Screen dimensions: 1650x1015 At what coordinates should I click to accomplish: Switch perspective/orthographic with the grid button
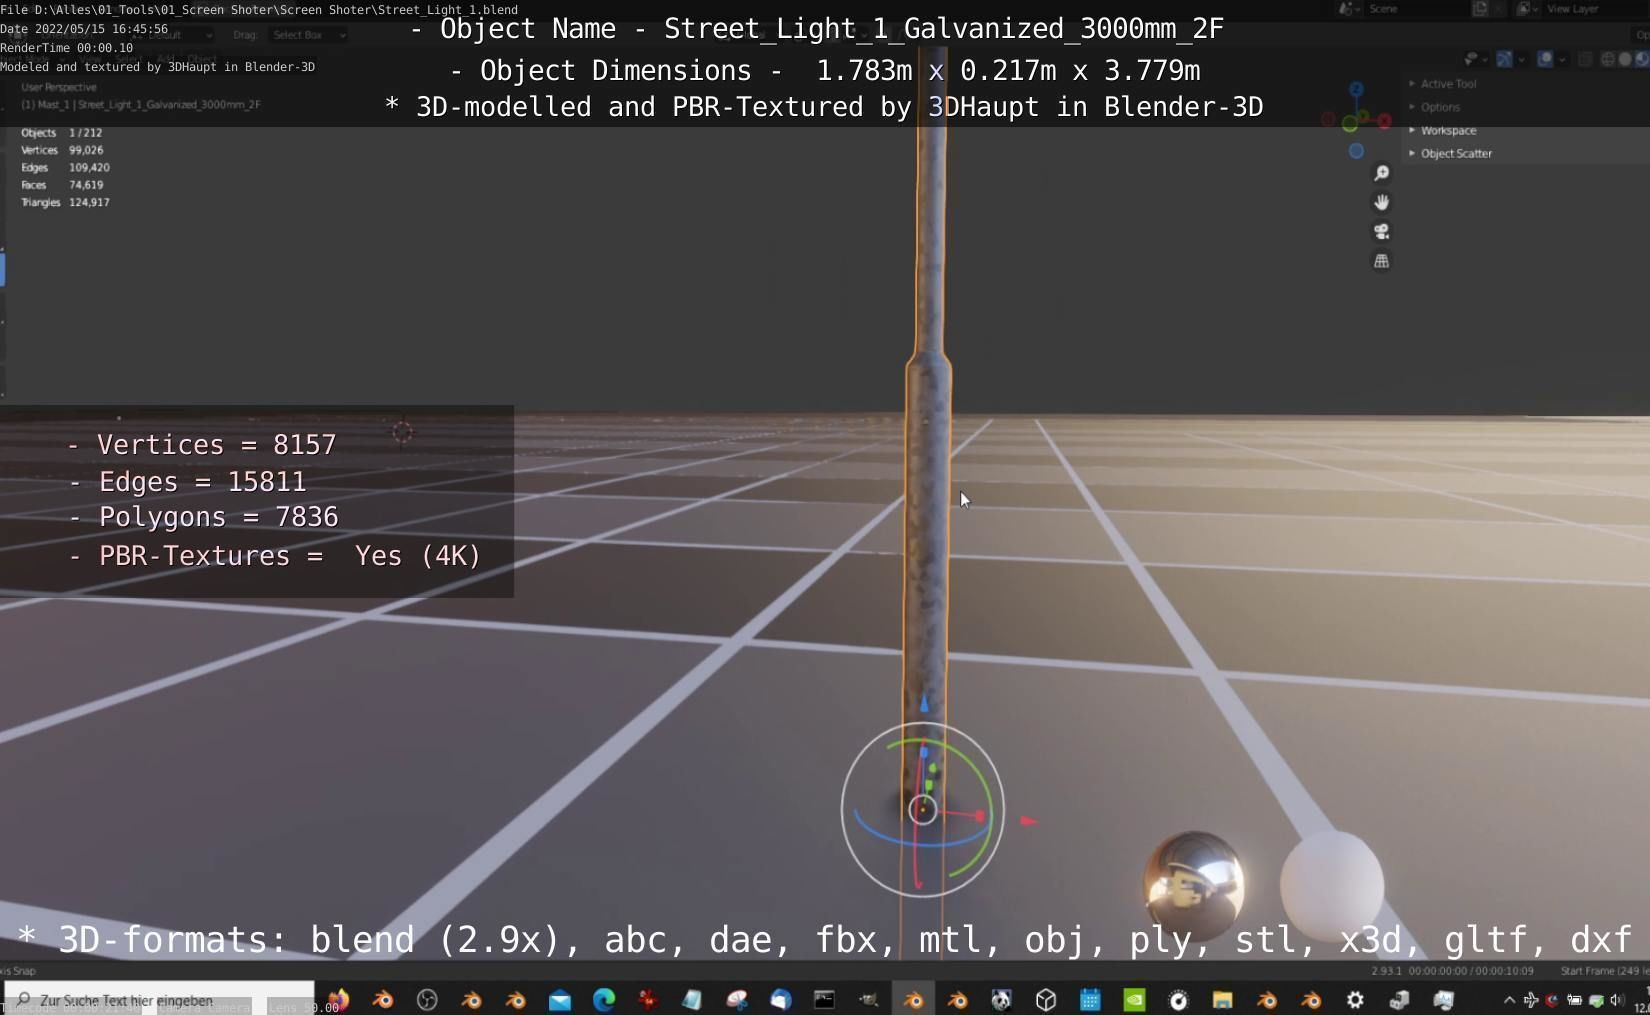pyautogui.click(x=1381, y=262)
